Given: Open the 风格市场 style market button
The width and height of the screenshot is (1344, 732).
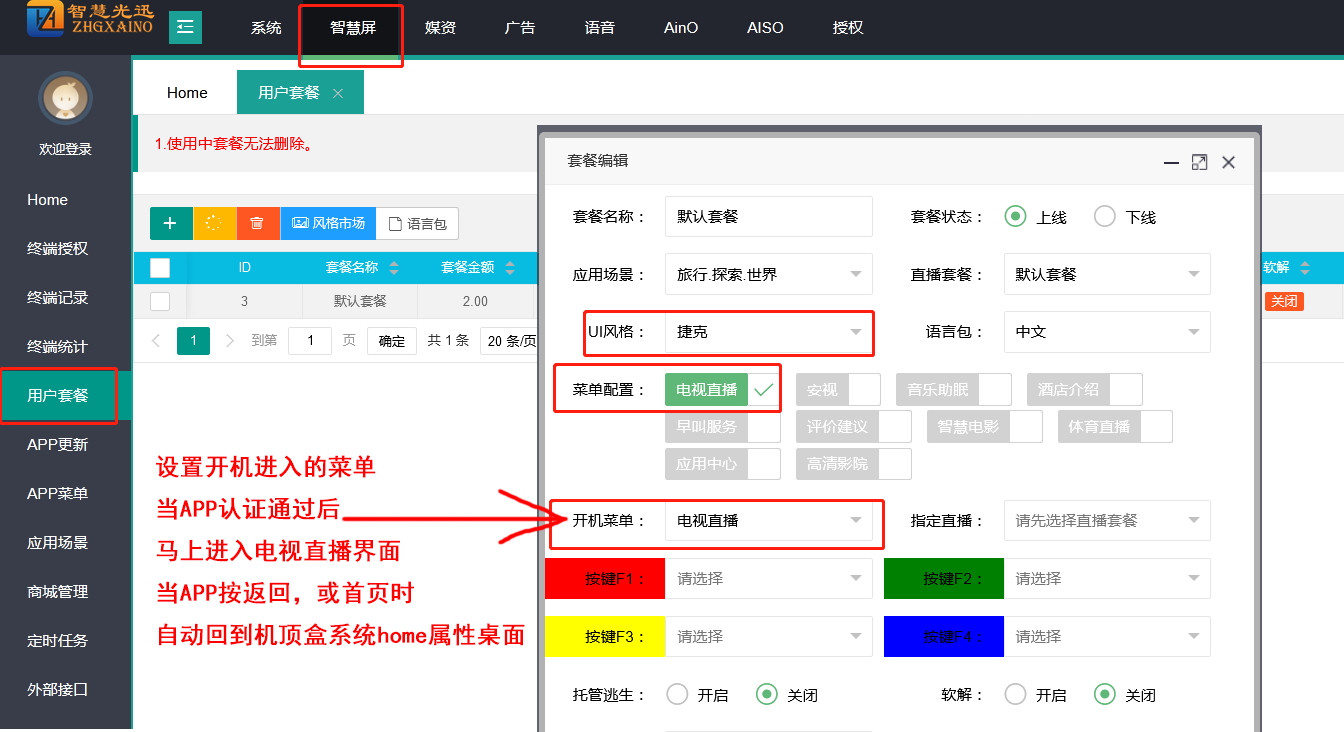Looking at the screenshot, I should [x=328, y=223].
